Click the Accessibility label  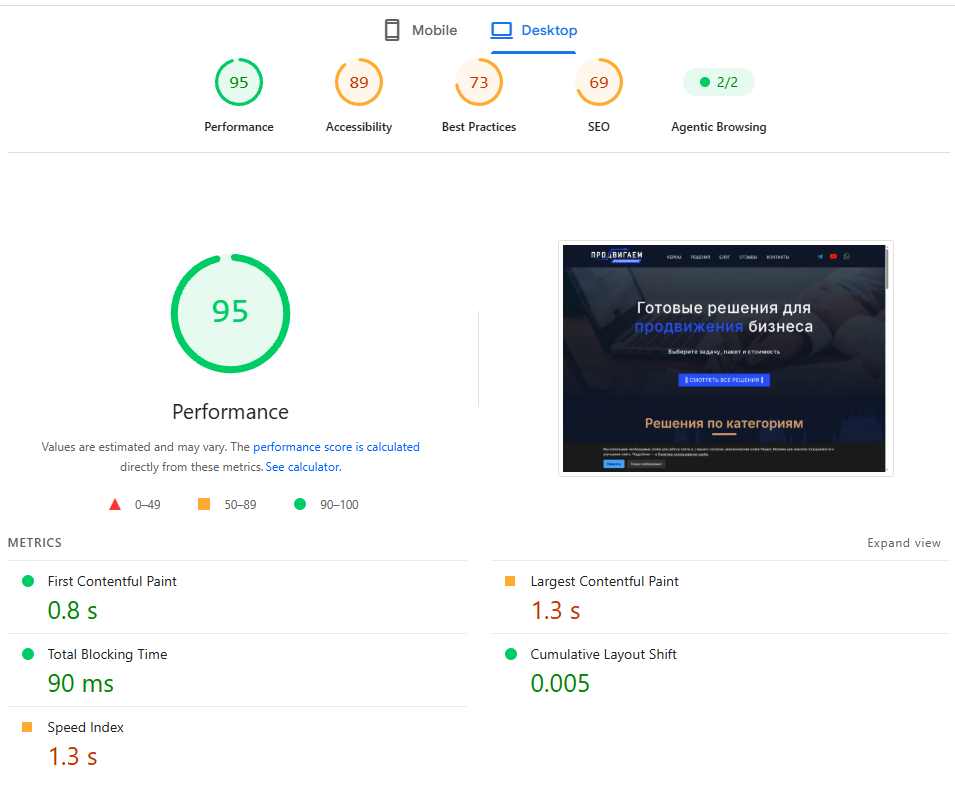359,127
